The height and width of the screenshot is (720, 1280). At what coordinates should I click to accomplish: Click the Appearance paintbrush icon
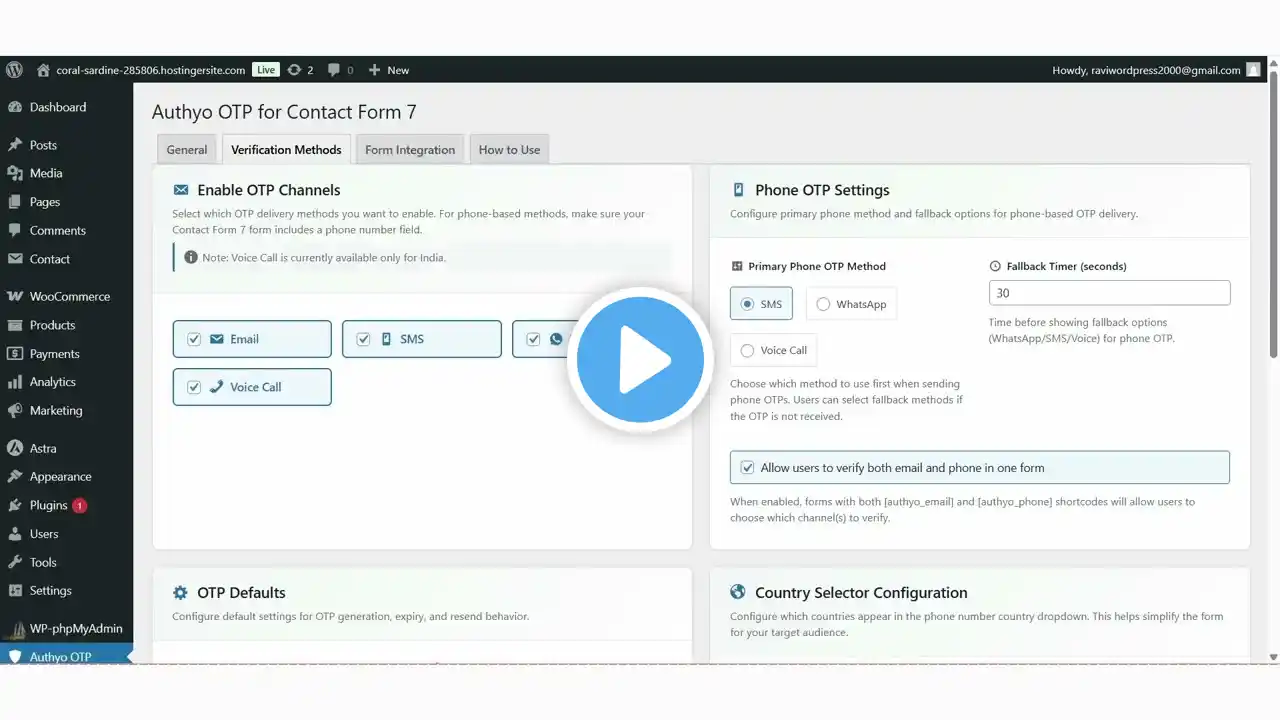coord(15,477)
